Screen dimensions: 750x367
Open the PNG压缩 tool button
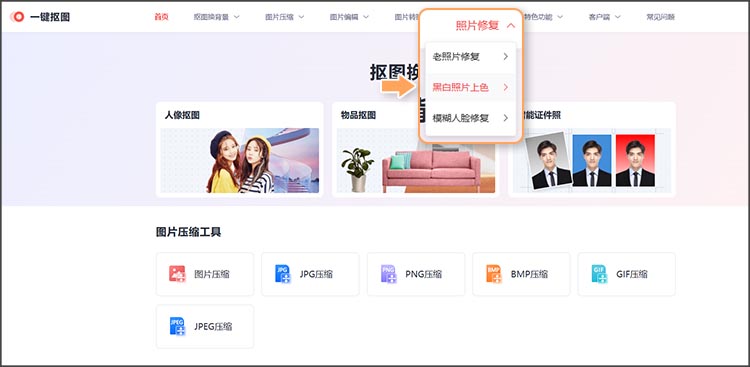click(416, 274)
